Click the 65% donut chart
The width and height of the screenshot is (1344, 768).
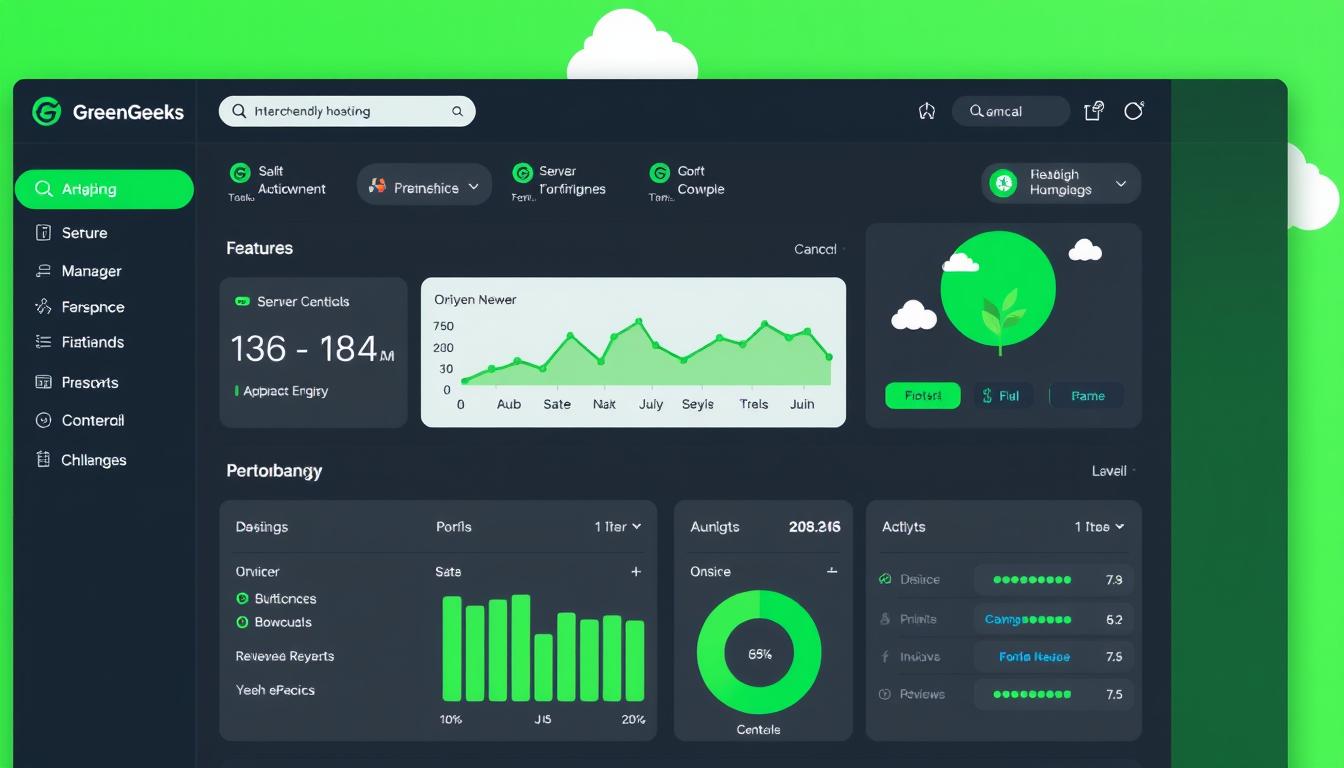(x=759, y=652)
